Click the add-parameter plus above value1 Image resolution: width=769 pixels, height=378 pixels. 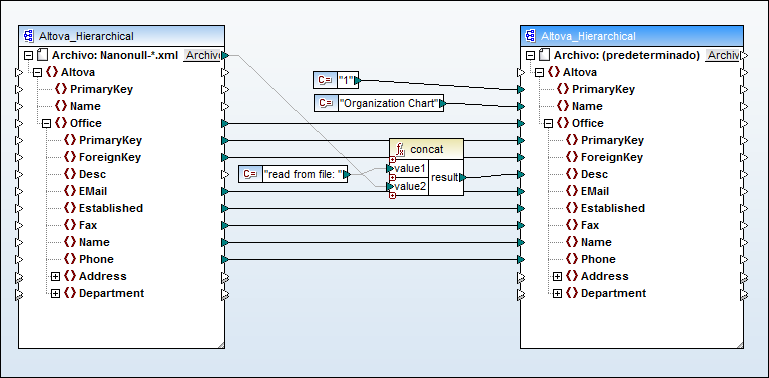pyautogui.click(x=392, y=160)
